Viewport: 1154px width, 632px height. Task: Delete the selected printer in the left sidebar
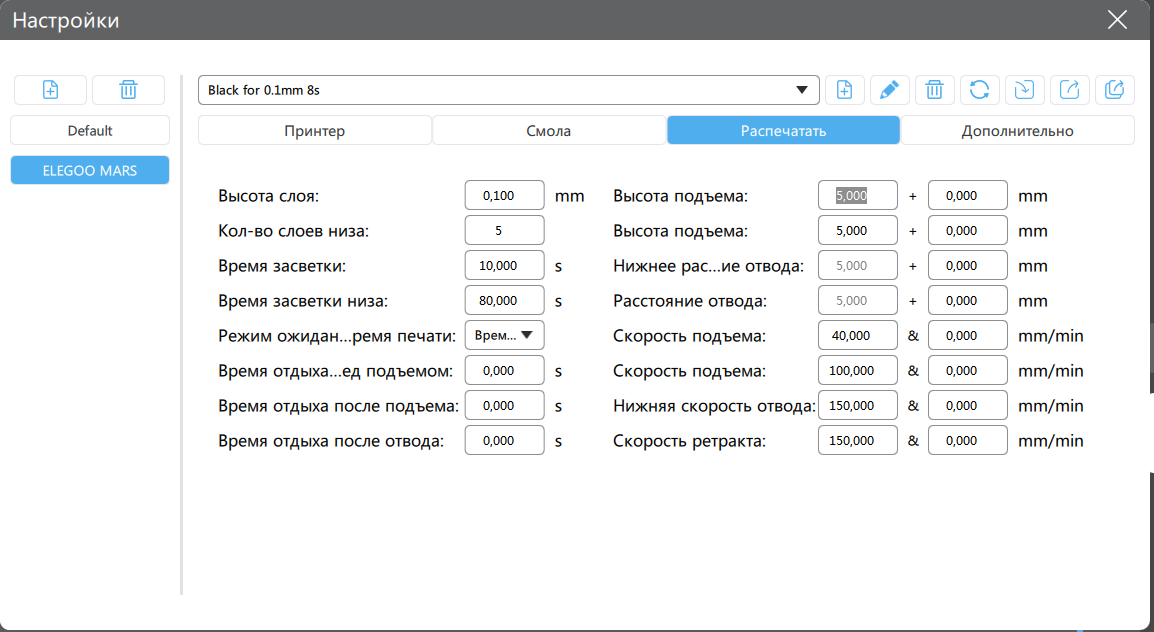pyautogui.click(x=128, y=90)
